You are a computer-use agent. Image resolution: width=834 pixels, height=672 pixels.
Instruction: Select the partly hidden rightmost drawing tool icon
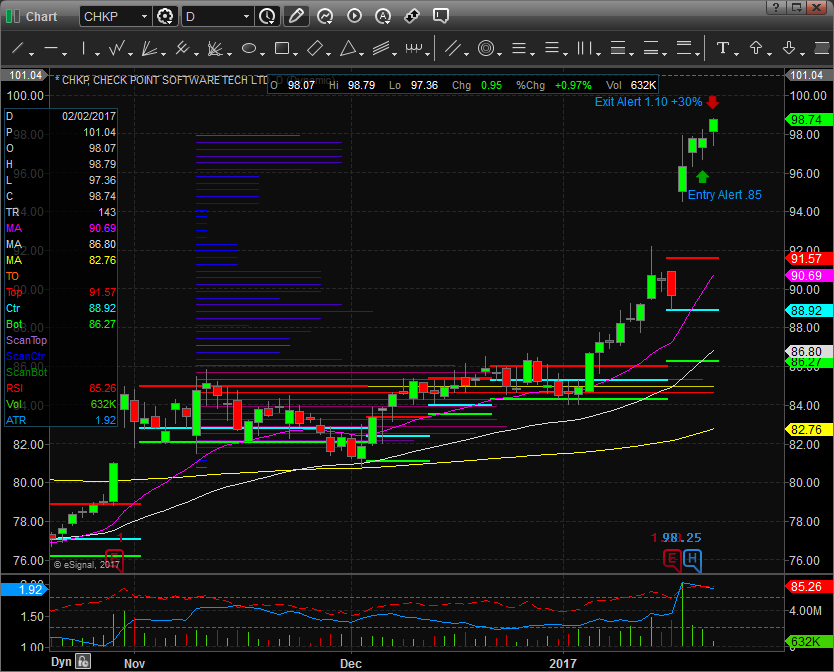pyautogui.click(x=822, y=48)
